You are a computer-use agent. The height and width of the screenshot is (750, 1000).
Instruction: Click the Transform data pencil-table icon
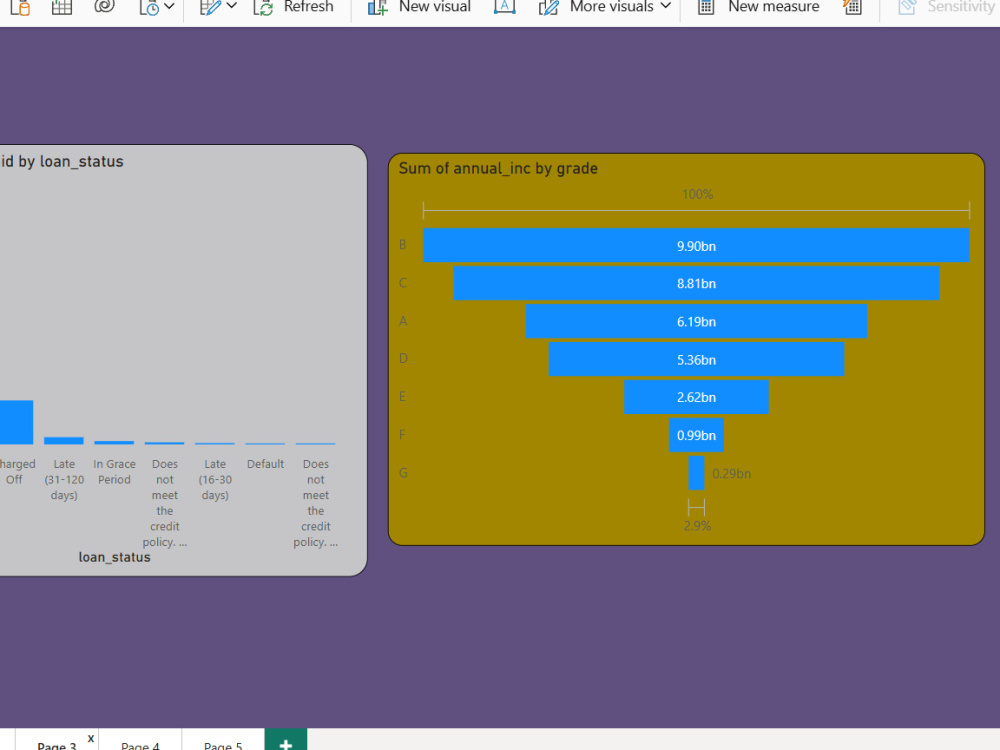[210, 7]
